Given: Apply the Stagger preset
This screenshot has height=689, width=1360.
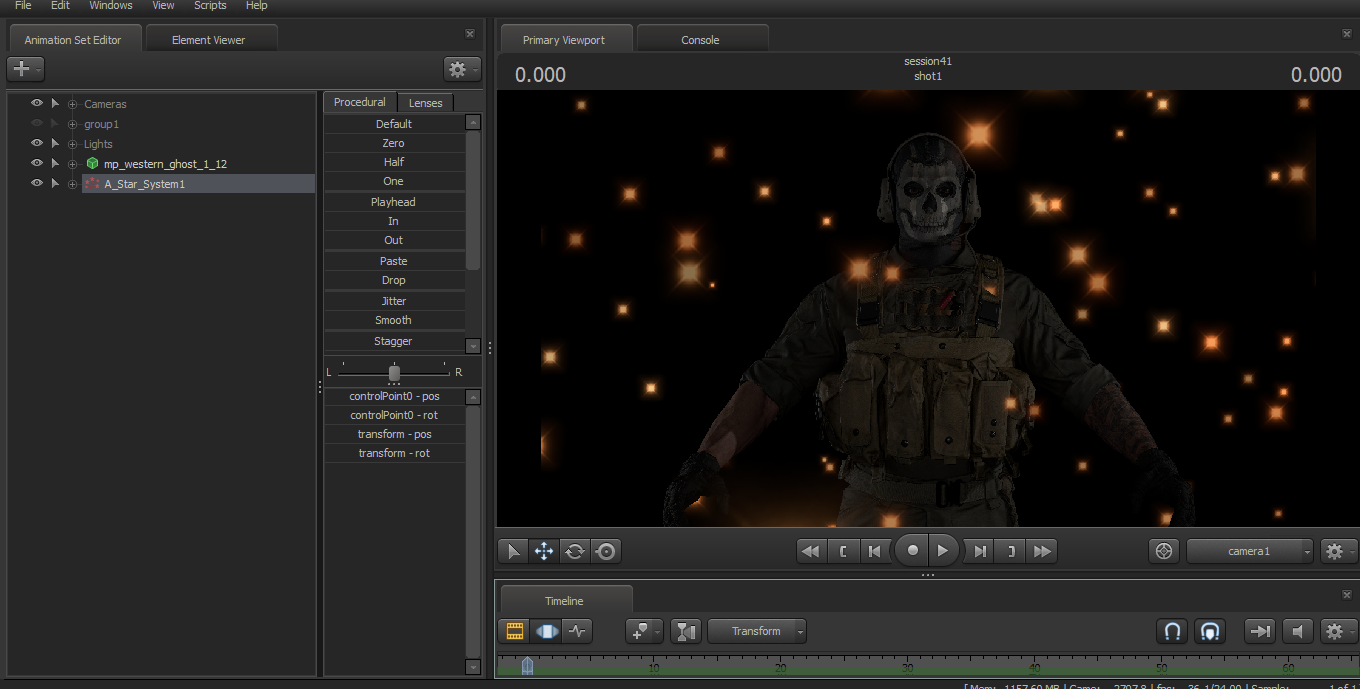Looking at the screenshot, I should tap(394, 341).
